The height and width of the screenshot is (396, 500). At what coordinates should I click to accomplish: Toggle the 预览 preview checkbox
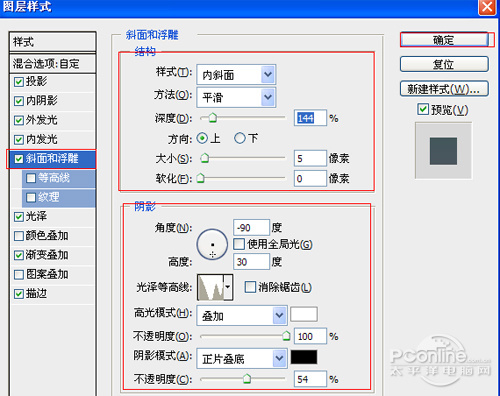(x=423, y=109)
